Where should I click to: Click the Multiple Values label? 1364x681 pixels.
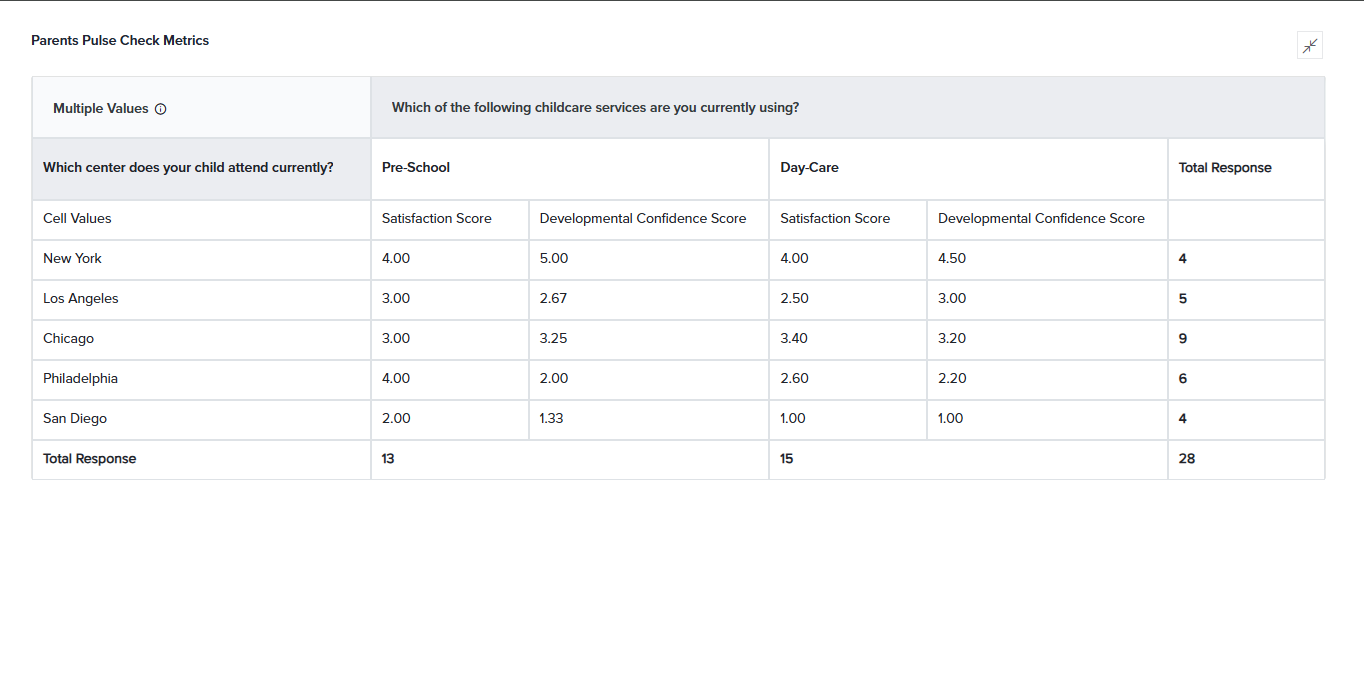(x=101, y=109)
